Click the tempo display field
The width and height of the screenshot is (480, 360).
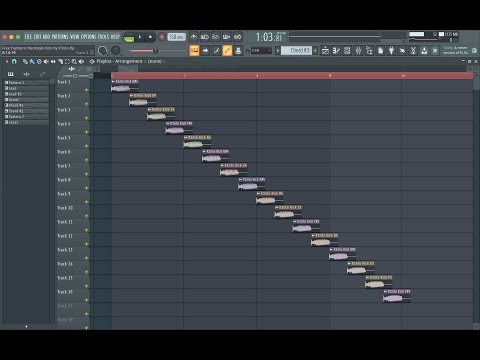(176, 37)
